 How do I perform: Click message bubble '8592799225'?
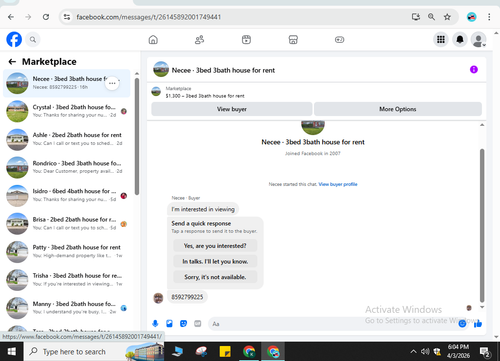[187, 297]
